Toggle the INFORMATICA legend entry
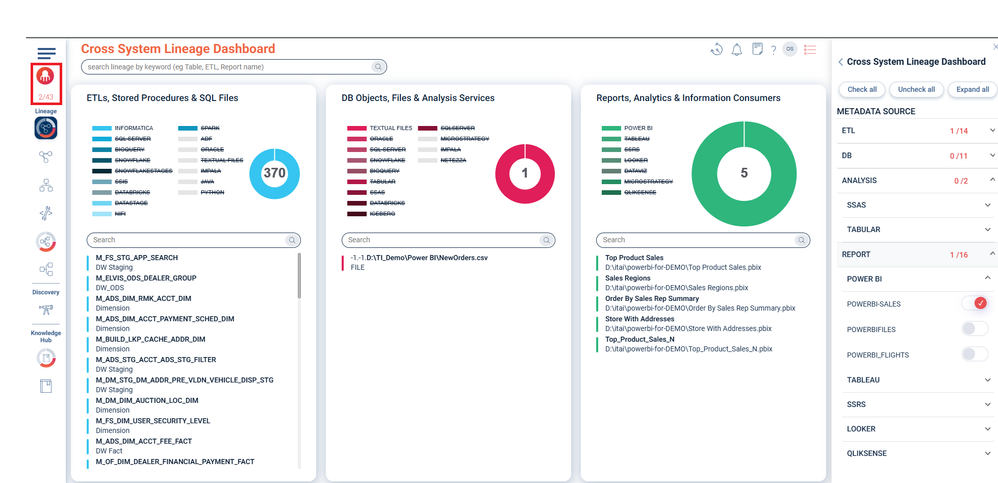Viewport: 998px width, 483px height. pyautogui.click(x=122, y=128)
